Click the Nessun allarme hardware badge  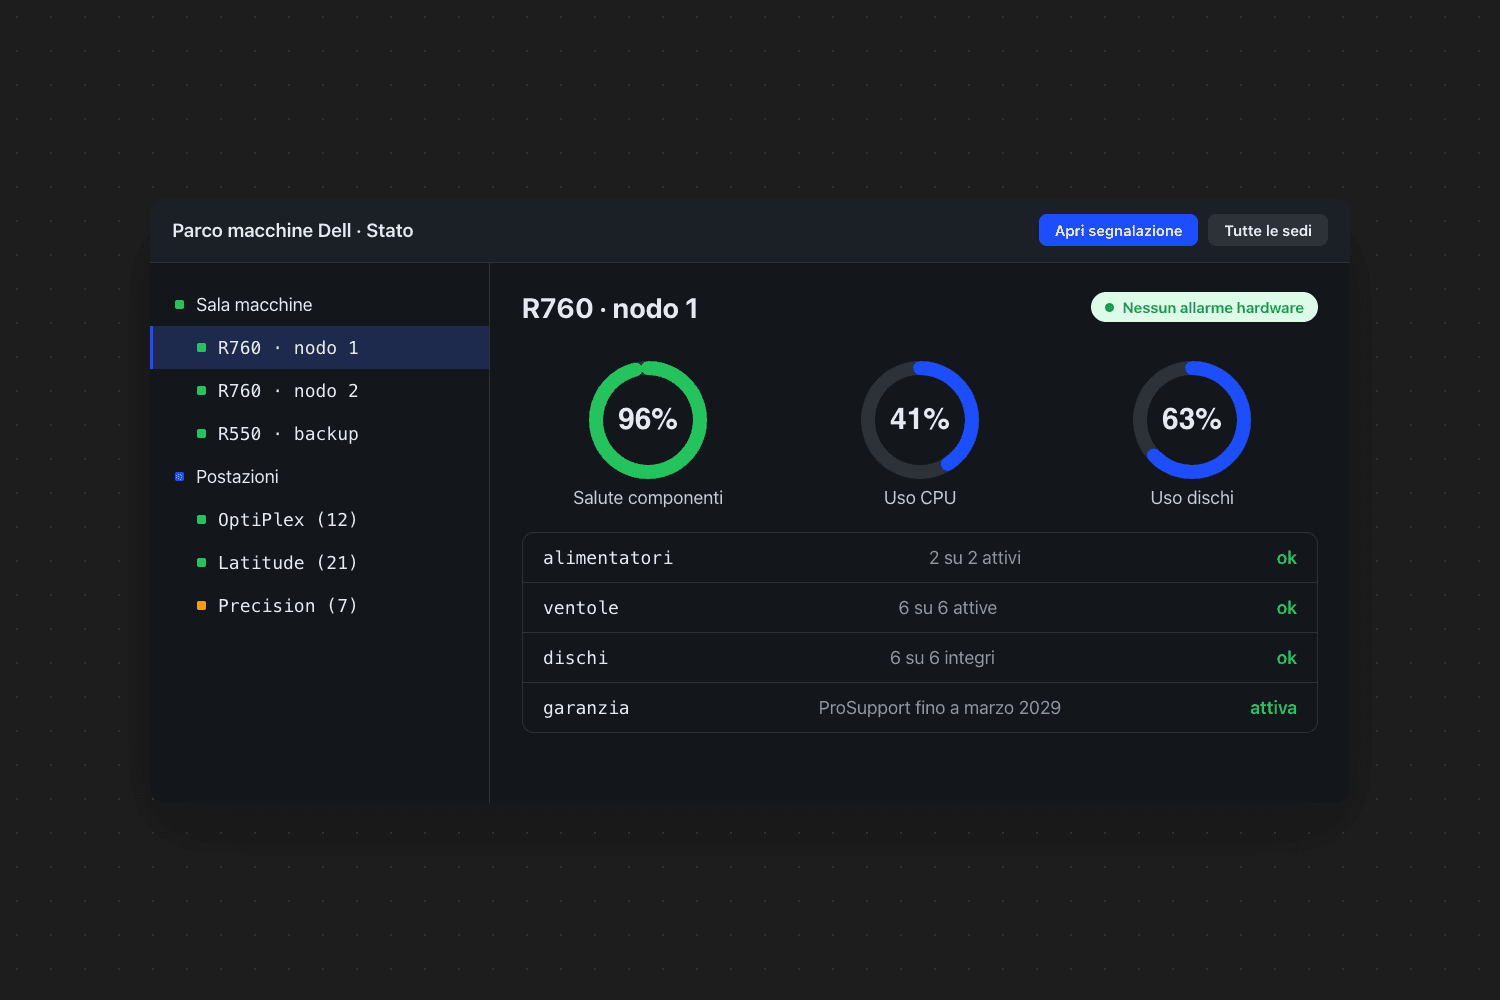coord(1204,307)
